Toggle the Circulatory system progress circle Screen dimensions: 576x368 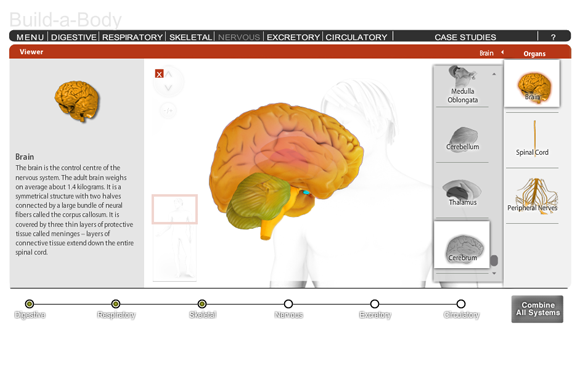461,304
